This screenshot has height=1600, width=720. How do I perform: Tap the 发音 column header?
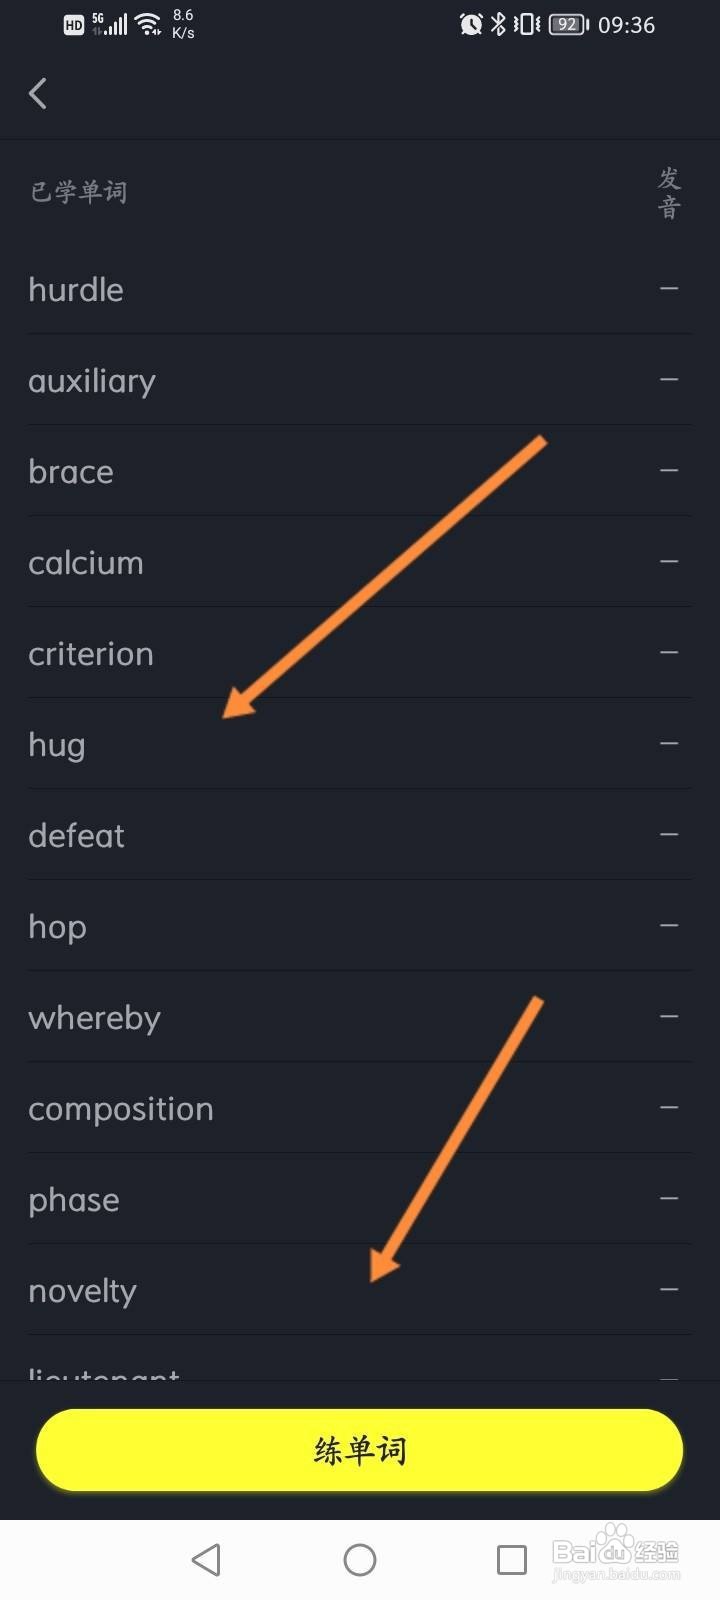click(x=669, y=193)
